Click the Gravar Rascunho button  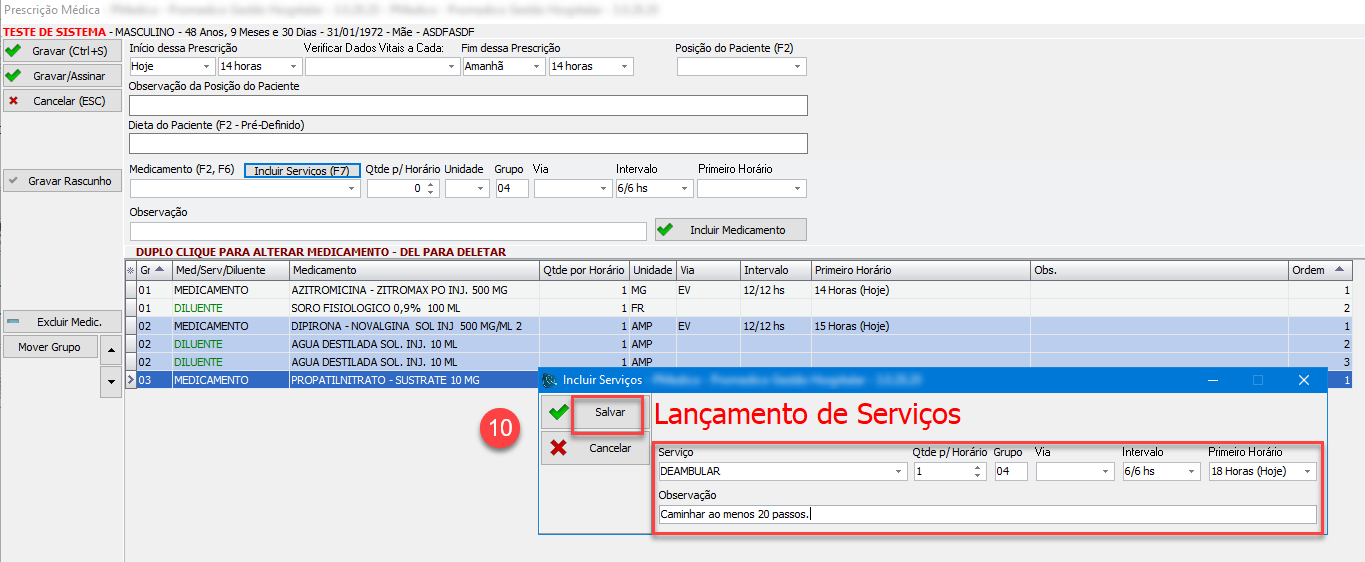62,181
